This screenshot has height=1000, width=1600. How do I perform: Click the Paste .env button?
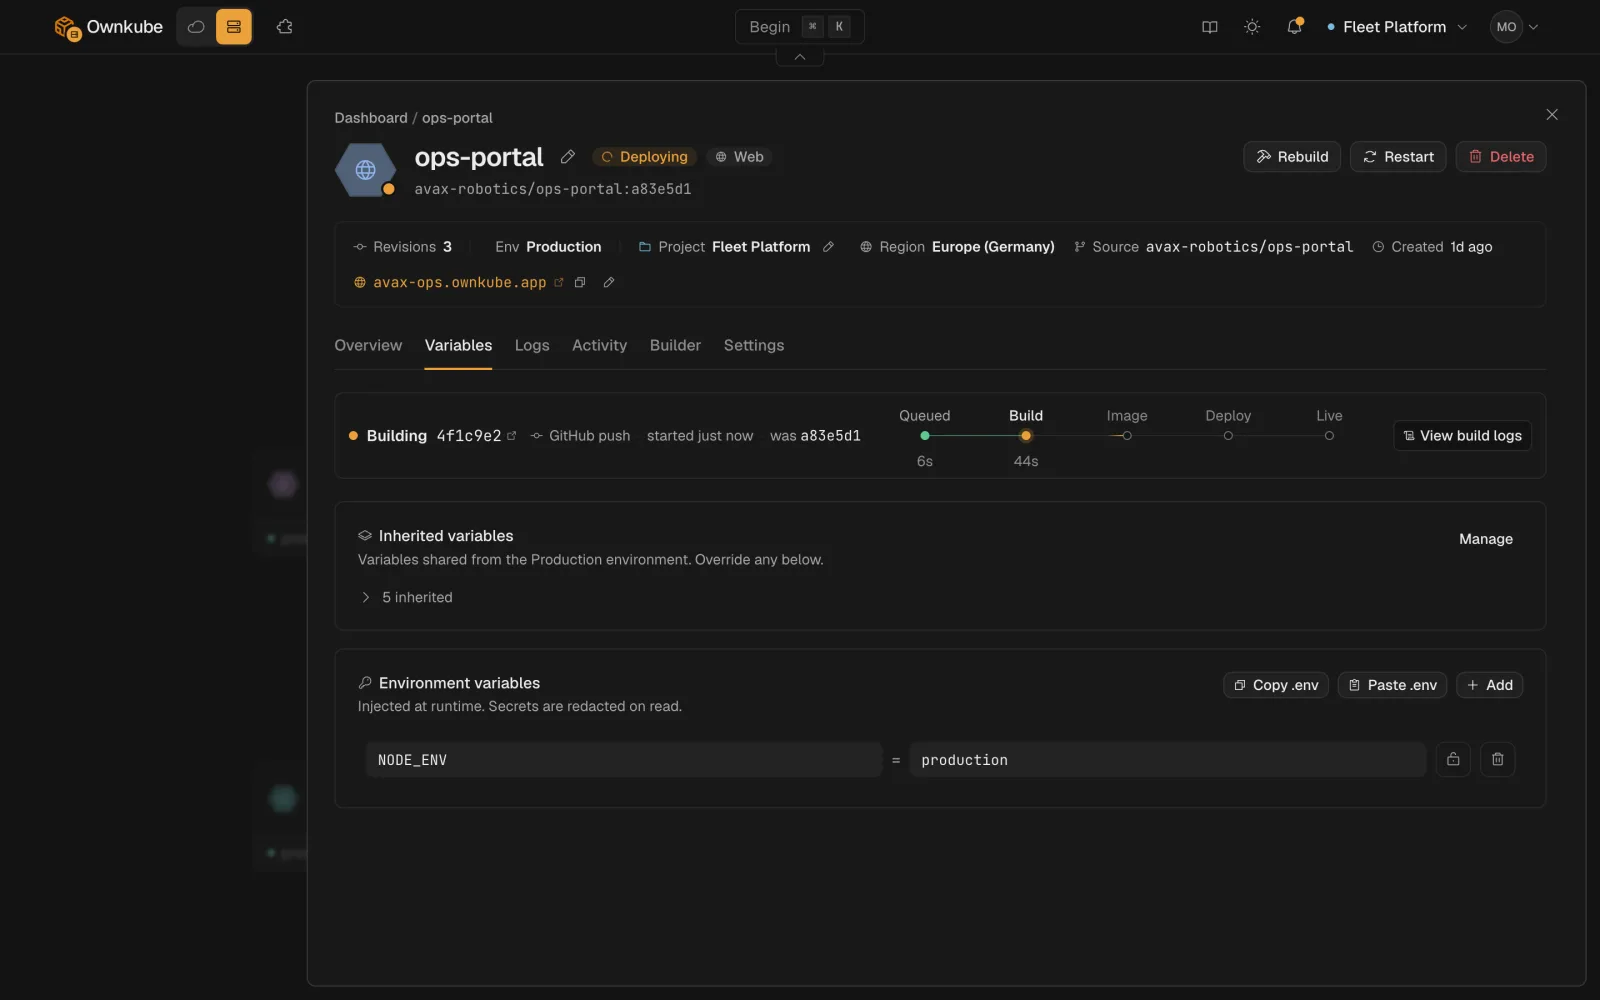[x=1392, y=685]
